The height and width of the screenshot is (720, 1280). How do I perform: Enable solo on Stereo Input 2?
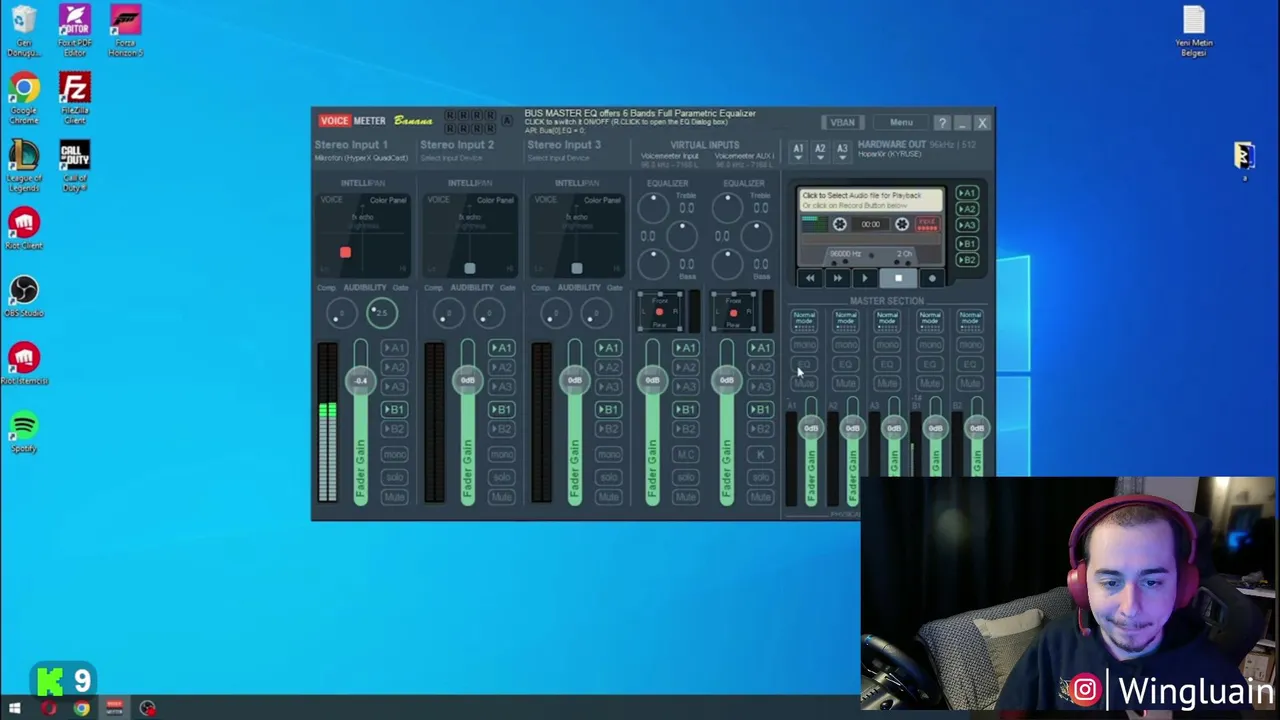tap(501, 476)
